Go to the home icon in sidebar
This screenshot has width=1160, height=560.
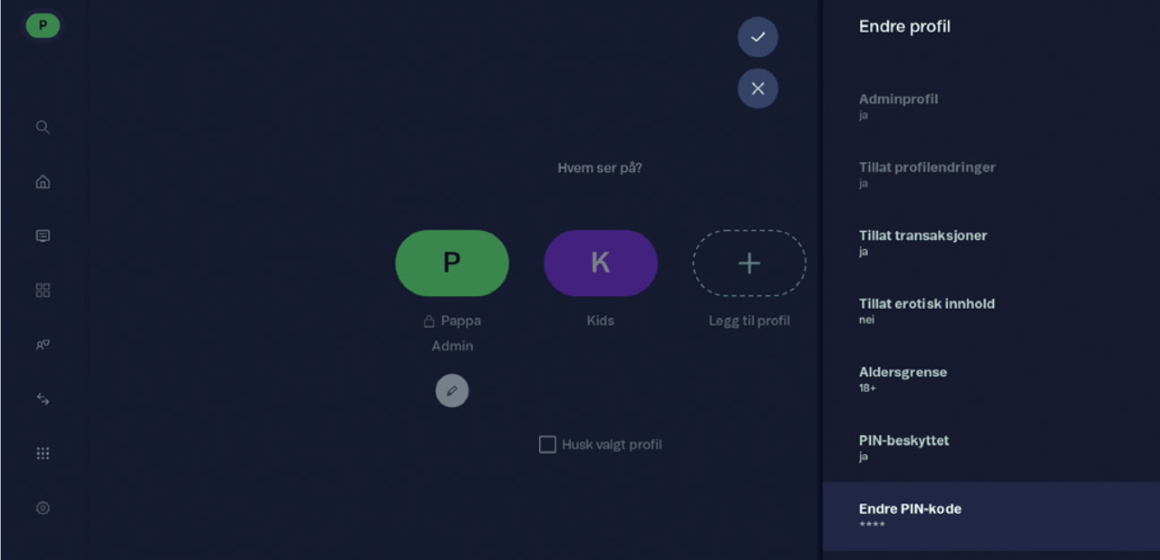click(43, 181)
